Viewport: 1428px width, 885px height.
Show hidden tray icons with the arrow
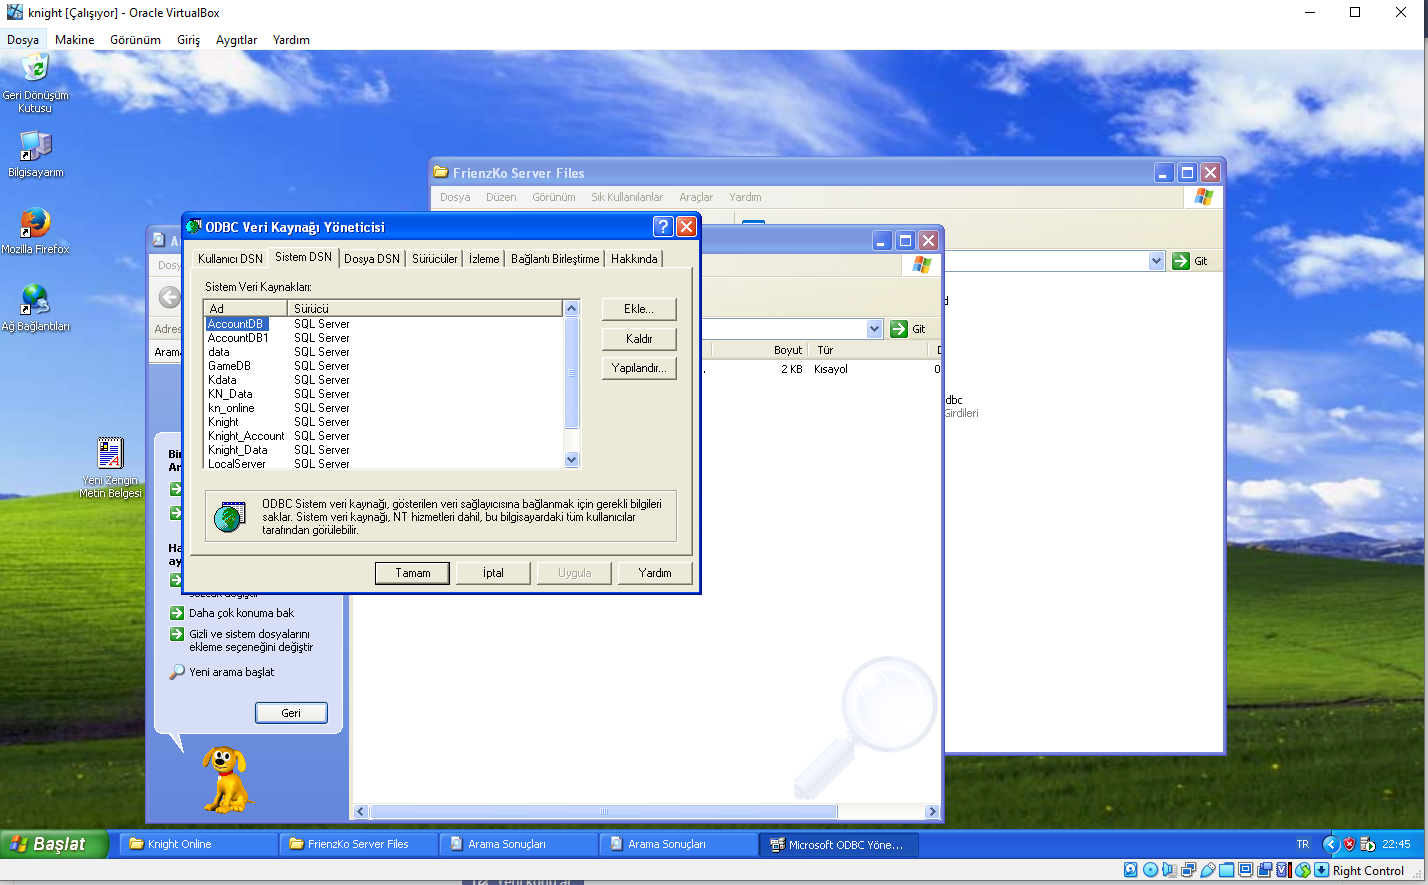click(1330, 844)
